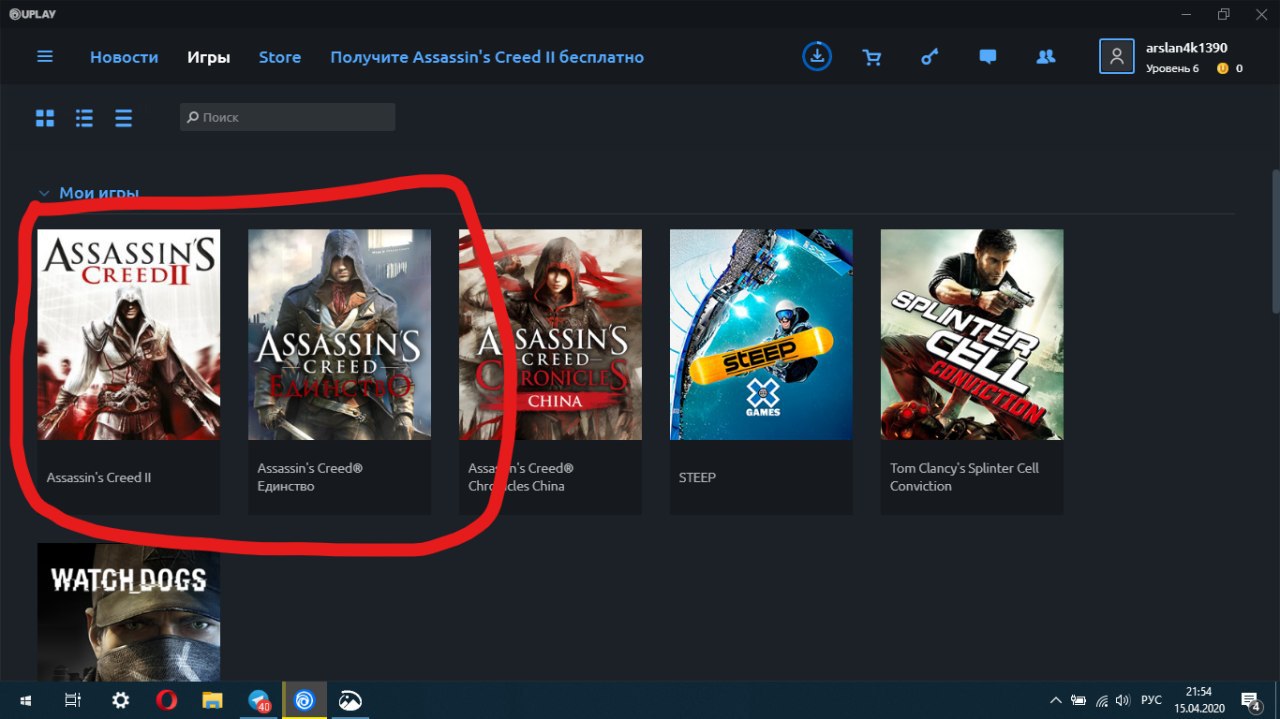The height and width of the screenshot is (719, 1280).
Task: Click the Уровень 6 level text
Action: tap(1172, 69)
